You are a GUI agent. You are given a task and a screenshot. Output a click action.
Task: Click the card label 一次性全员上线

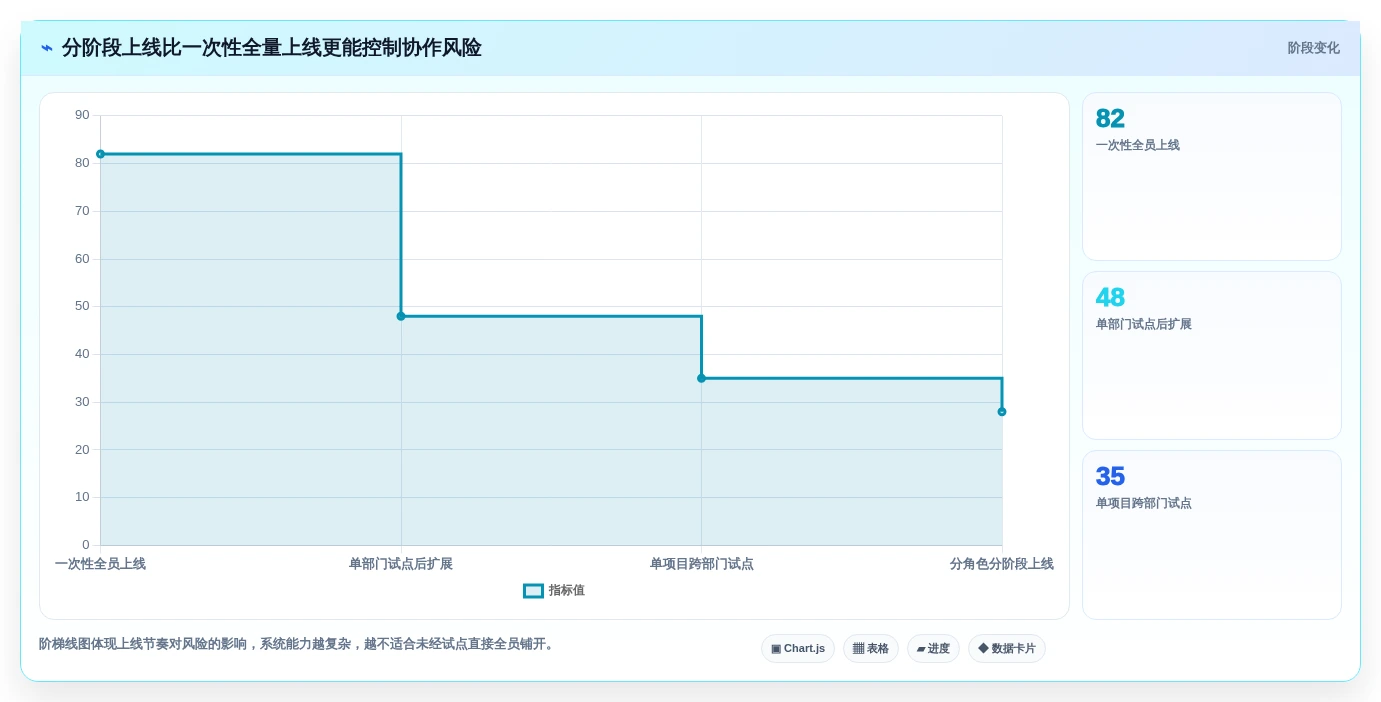1138,145
